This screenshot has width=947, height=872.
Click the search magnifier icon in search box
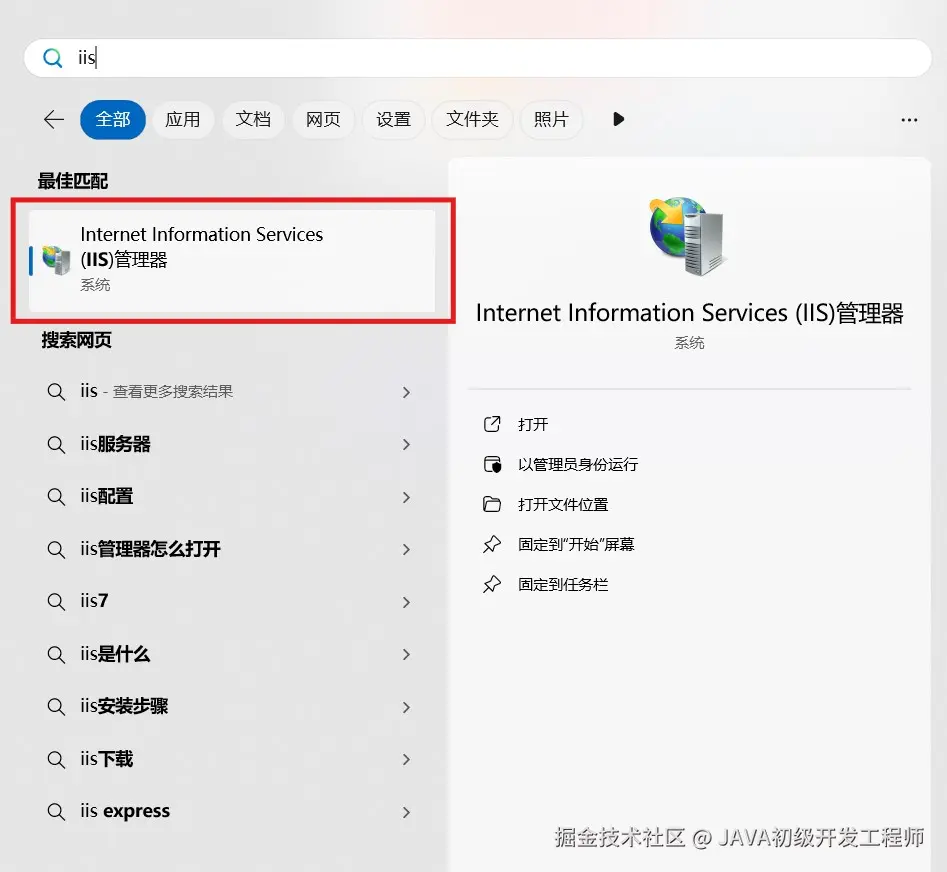click(52, 58)
